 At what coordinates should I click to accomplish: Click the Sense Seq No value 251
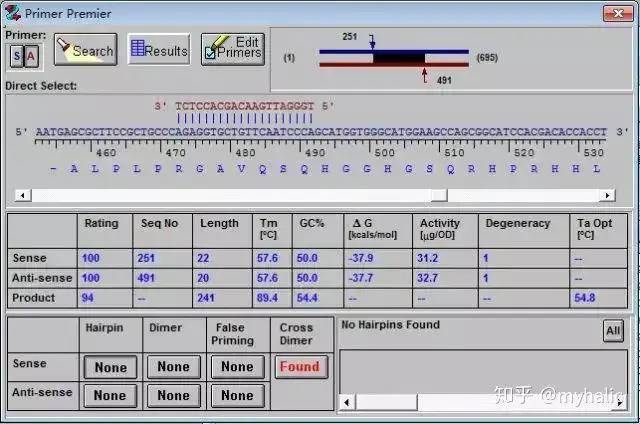(x=146, y=258)
